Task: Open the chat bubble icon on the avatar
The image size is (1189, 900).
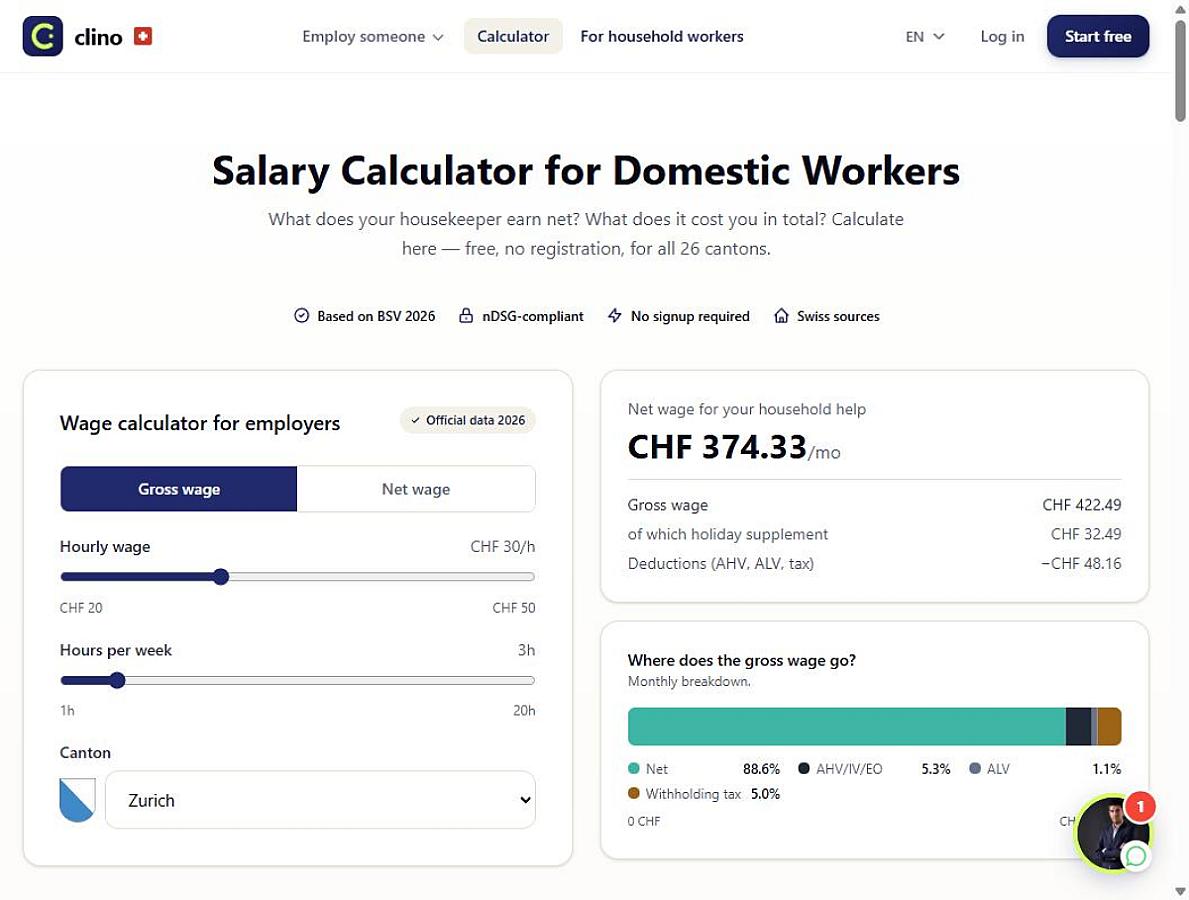Action: [x=1135, y=856]
